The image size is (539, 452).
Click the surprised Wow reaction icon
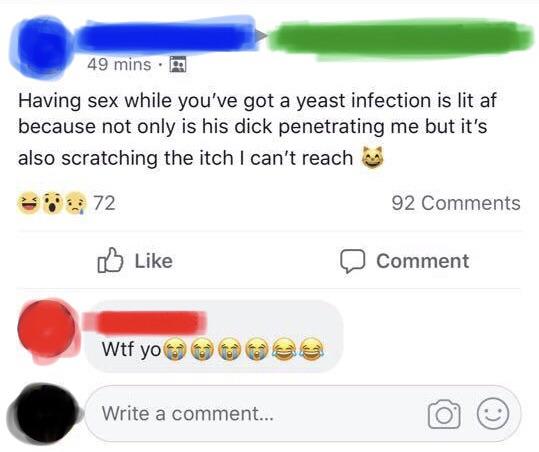(52, 203)
